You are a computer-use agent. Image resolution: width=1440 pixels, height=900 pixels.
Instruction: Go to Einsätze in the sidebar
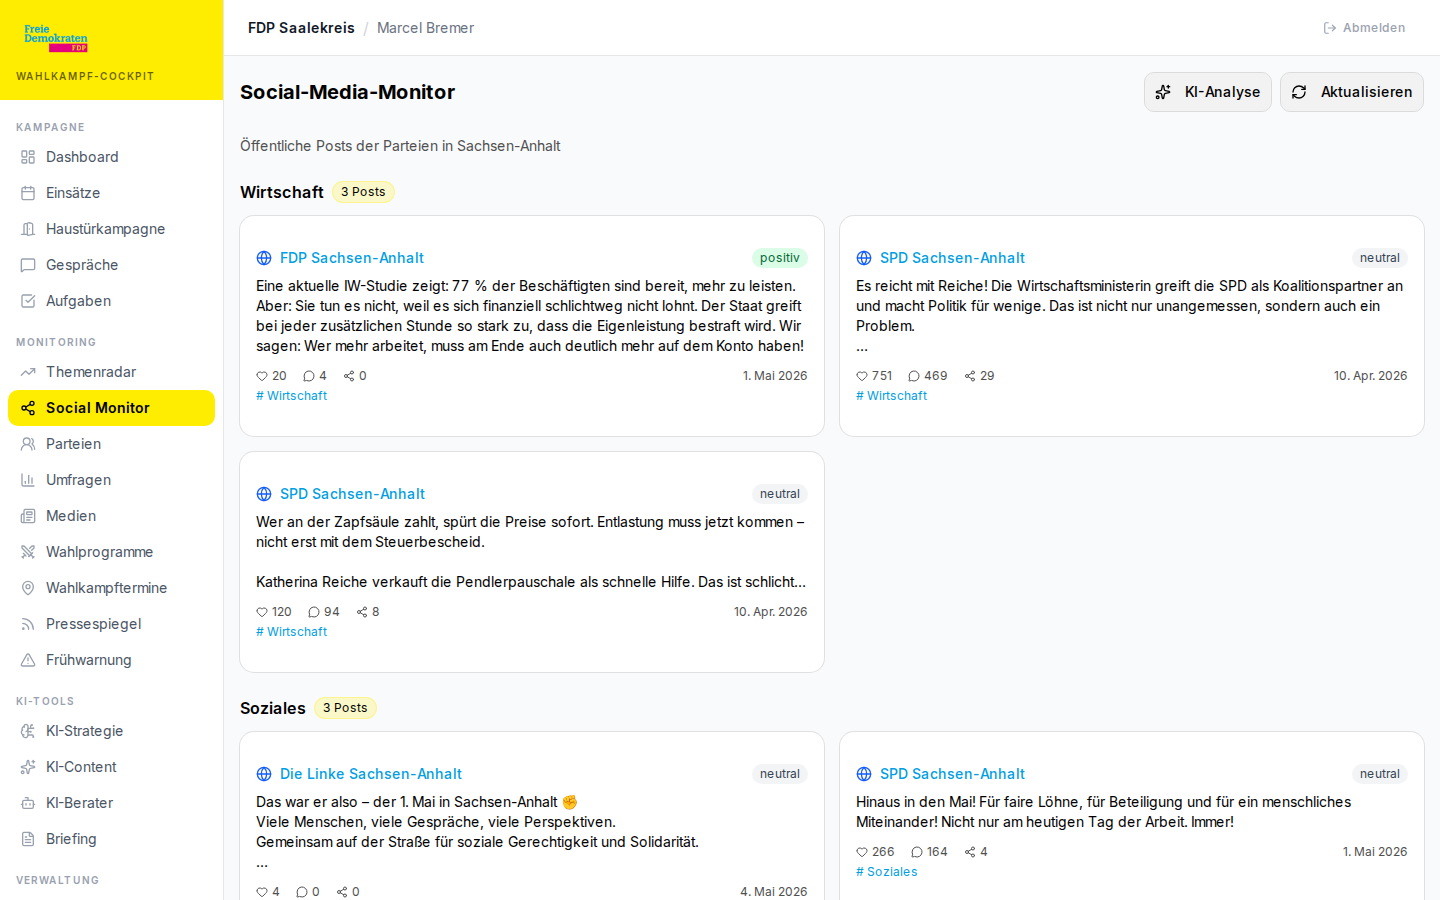point(111,193)
